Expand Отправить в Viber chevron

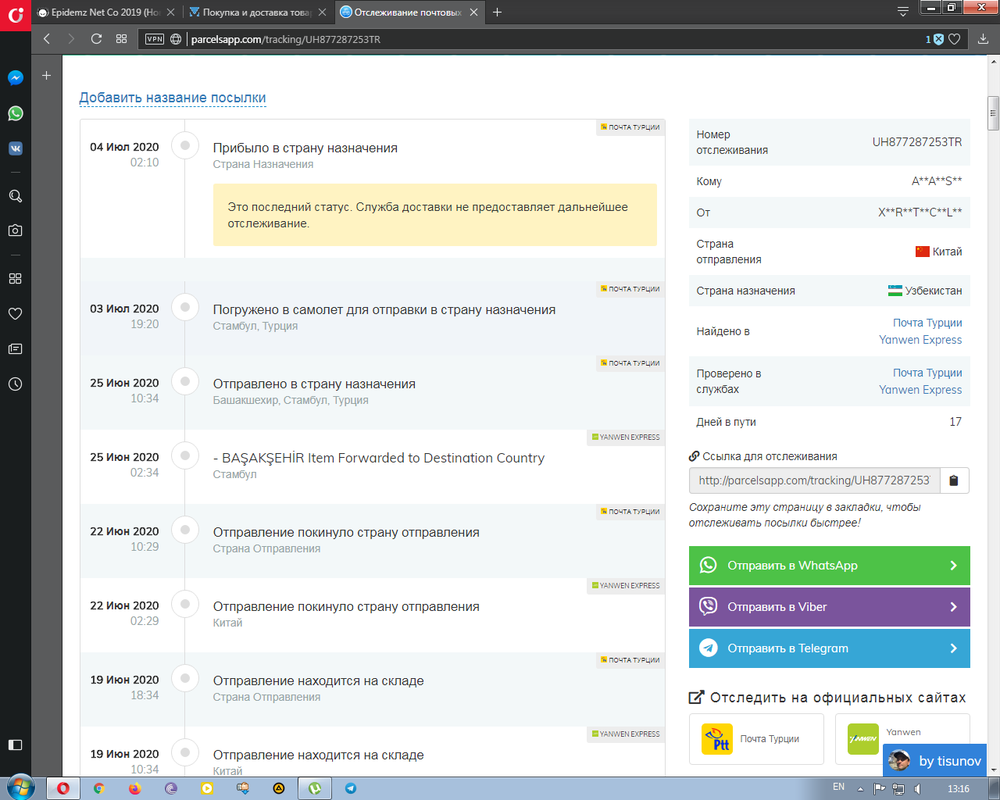pos(953,607)
